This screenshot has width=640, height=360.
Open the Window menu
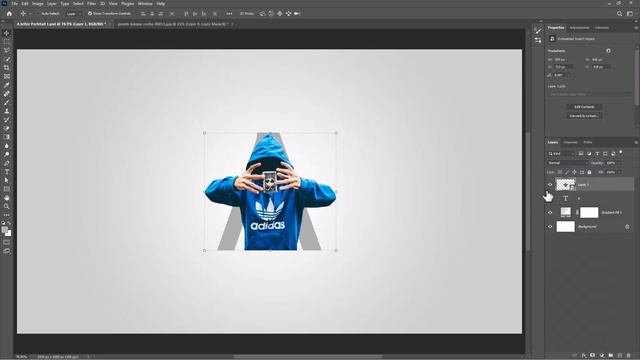(145, 4)
